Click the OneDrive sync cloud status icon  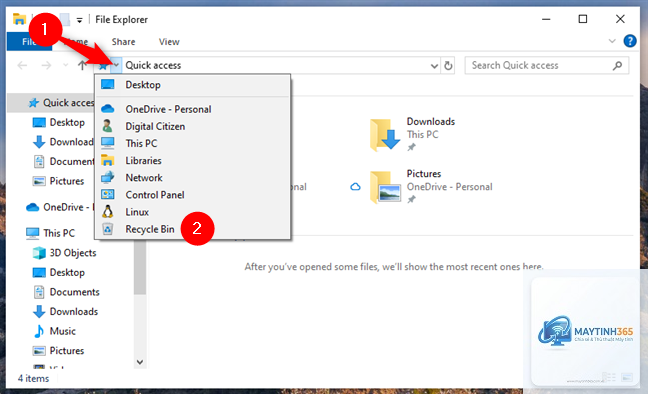click(x=355, y=187)
